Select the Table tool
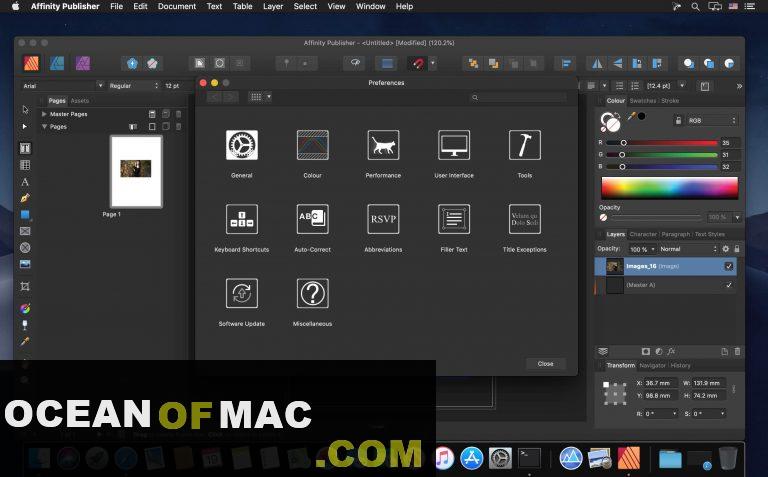 (x=25, y=165)
